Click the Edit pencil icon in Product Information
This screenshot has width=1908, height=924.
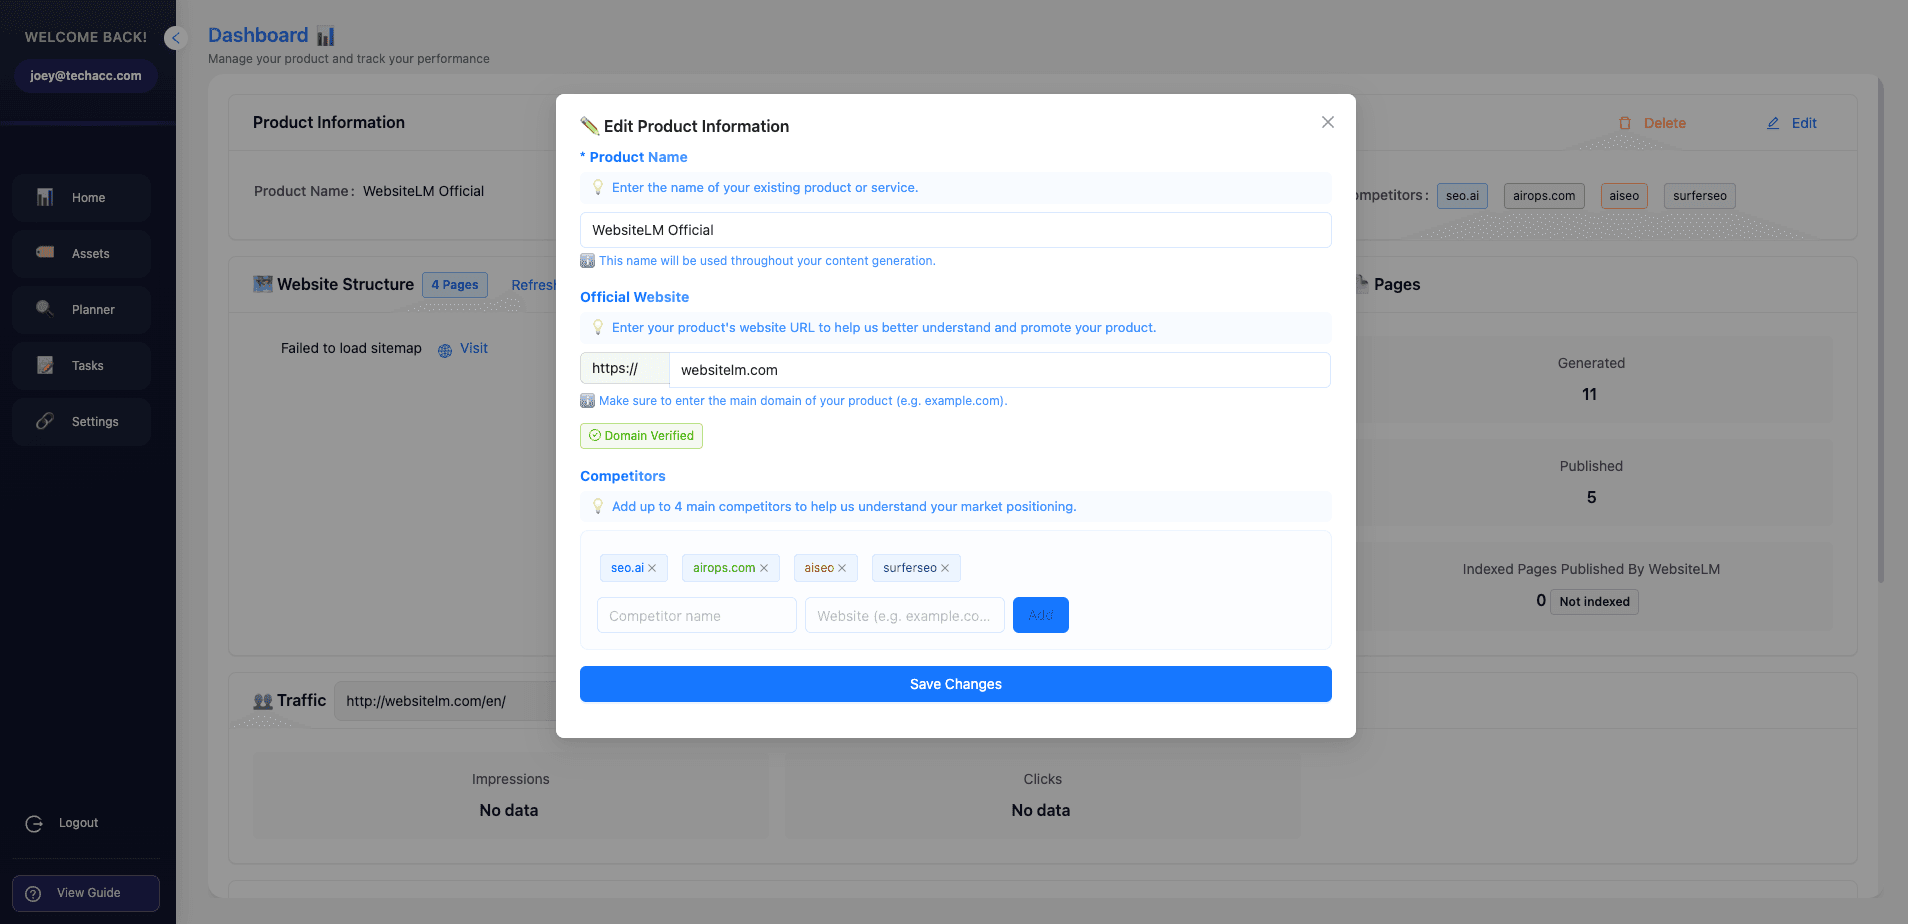pos(1773,123)
